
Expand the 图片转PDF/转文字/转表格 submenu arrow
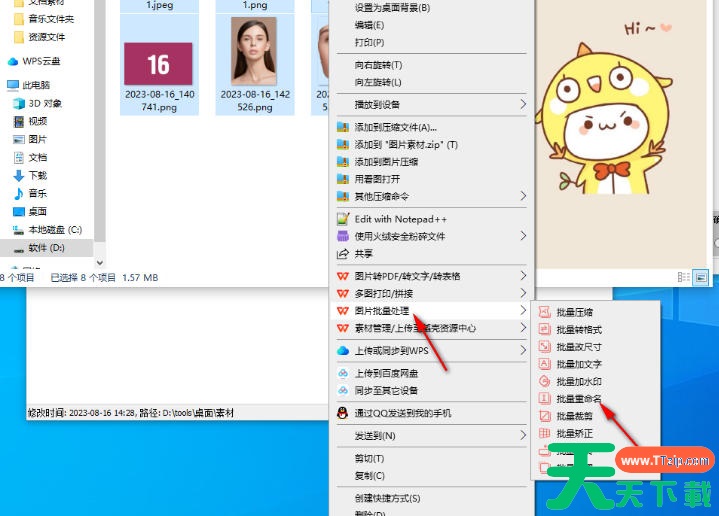pos(522,276)
